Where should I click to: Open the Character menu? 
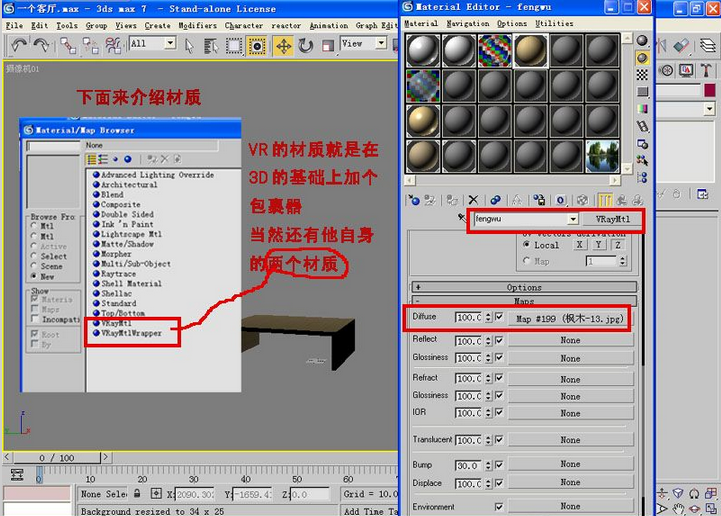pyautogui.click(x=244, y=26)
